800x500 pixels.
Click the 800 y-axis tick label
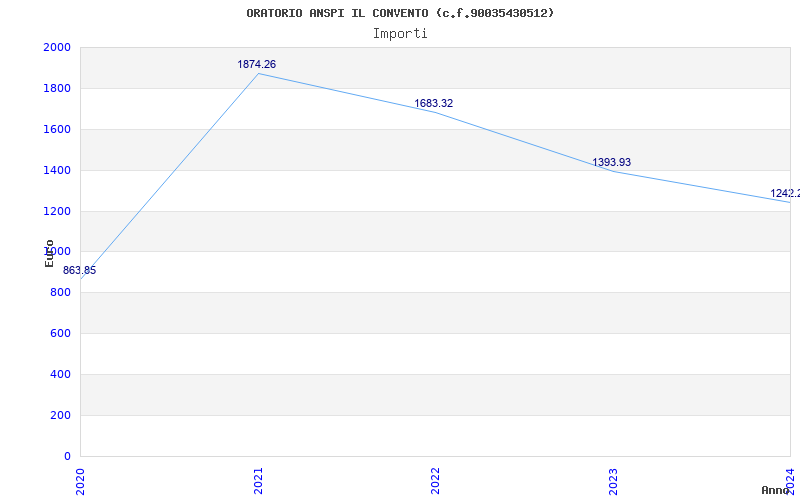tap(60, 292)
